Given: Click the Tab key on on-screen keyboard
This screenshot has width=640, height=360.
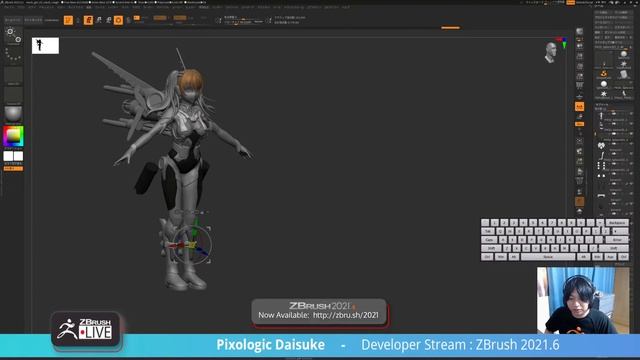Looking at the screenshot, I should coord(488,231).
